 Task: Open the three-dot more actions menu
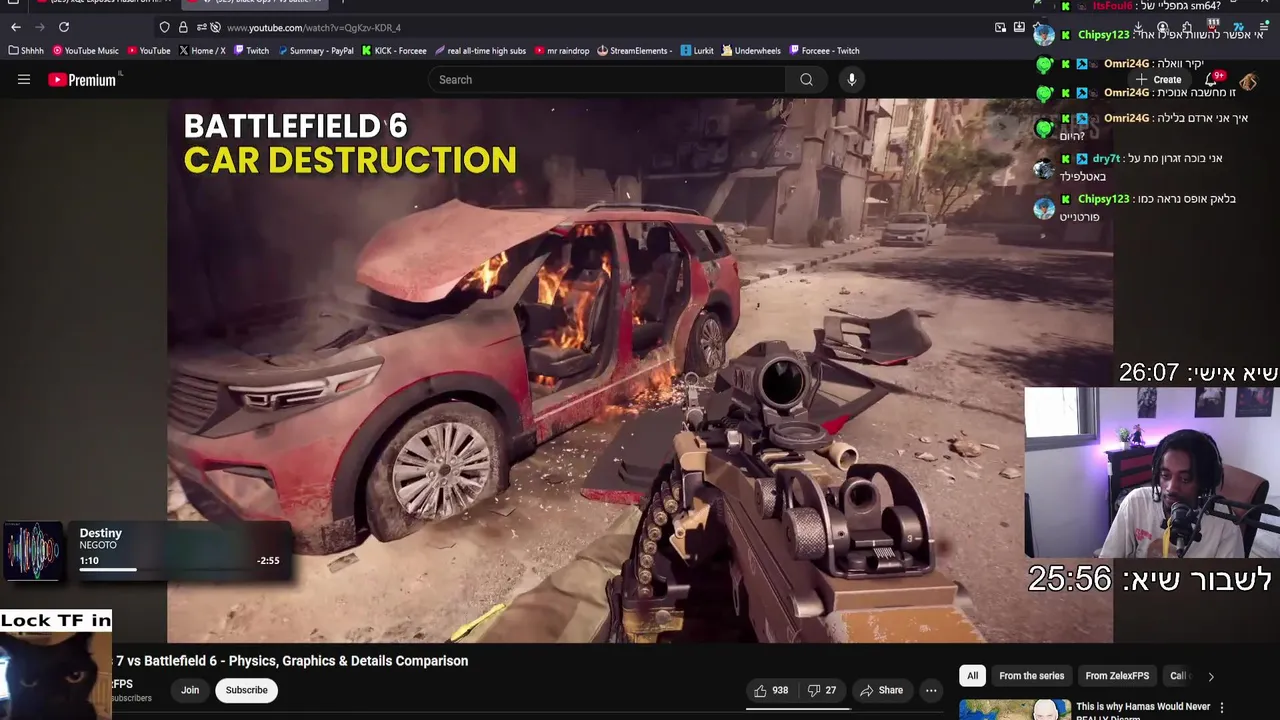click(x=931, y=690)
